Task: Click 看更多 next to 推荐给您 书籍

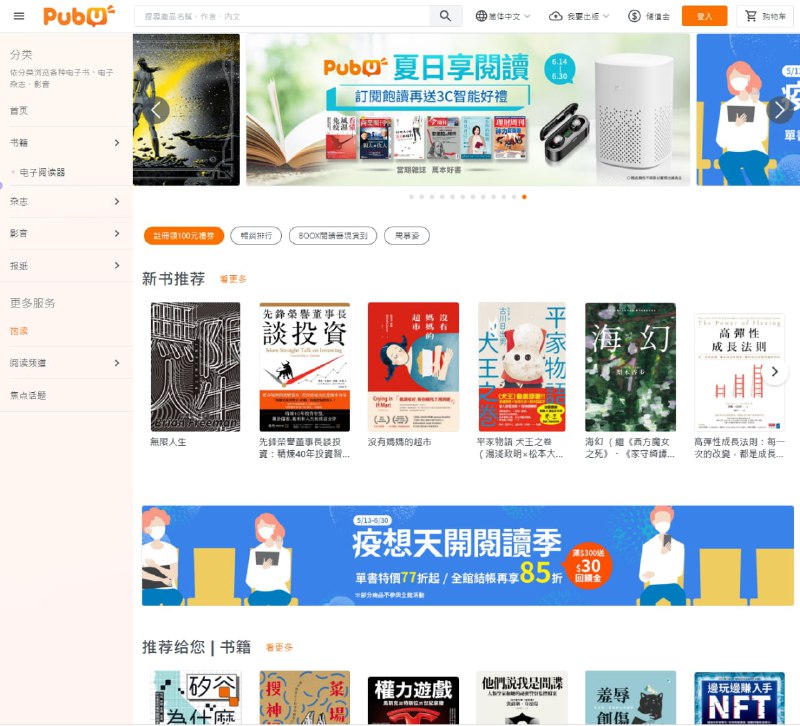Action: [279, 647]
